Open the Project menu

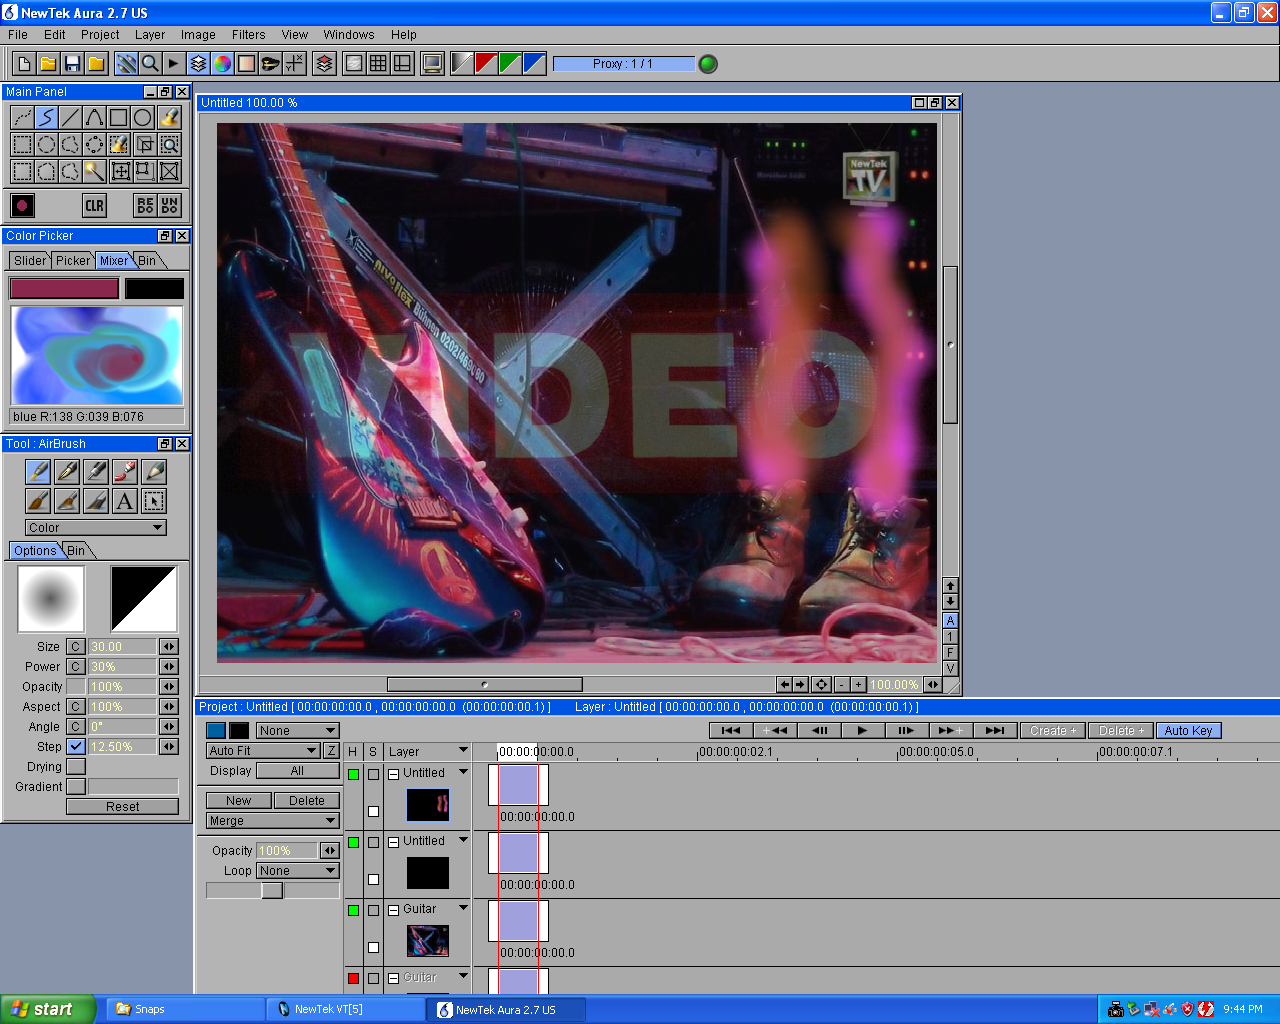coord(100,34)
